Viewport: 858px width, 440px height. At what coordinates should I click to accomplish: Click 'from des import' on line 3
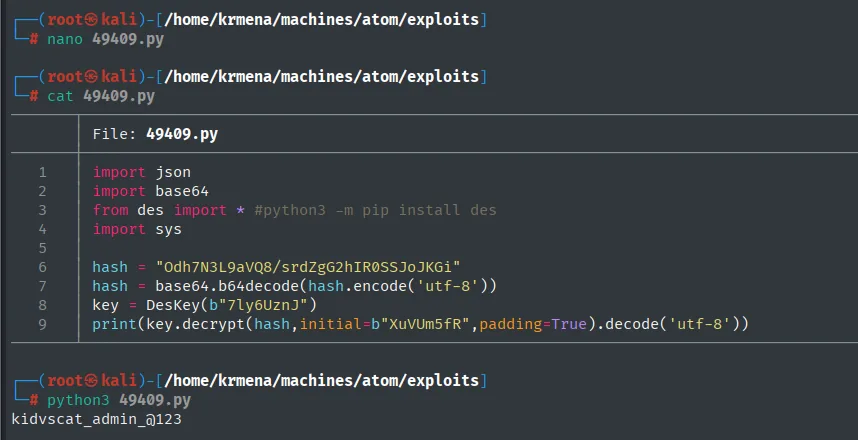159,210
